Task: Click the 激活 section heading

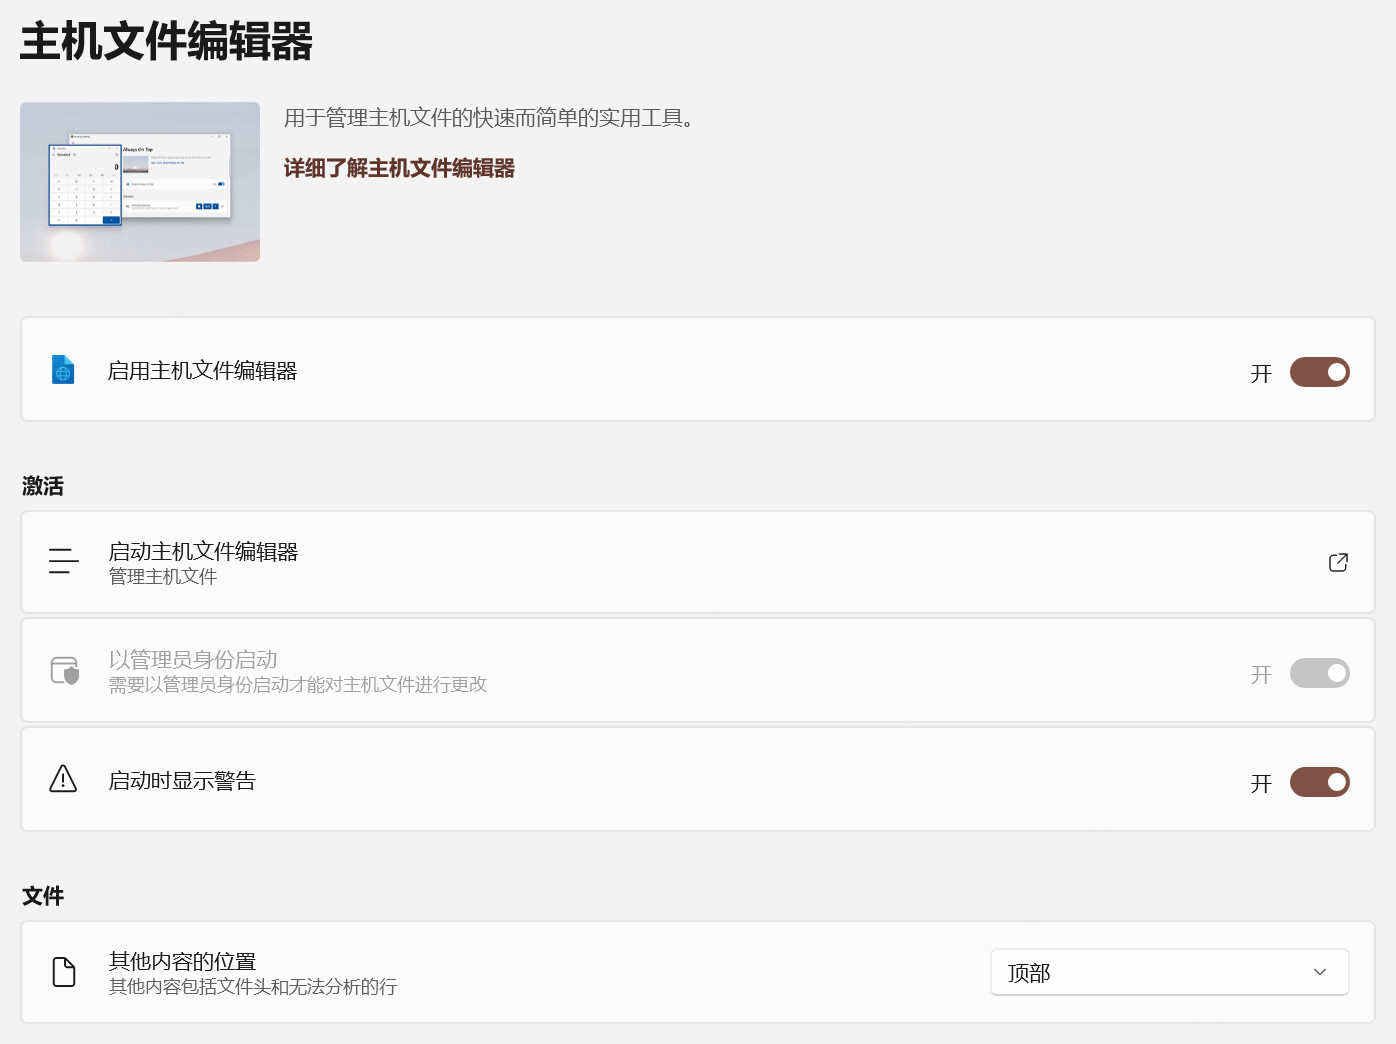Action: coord(43,486)
